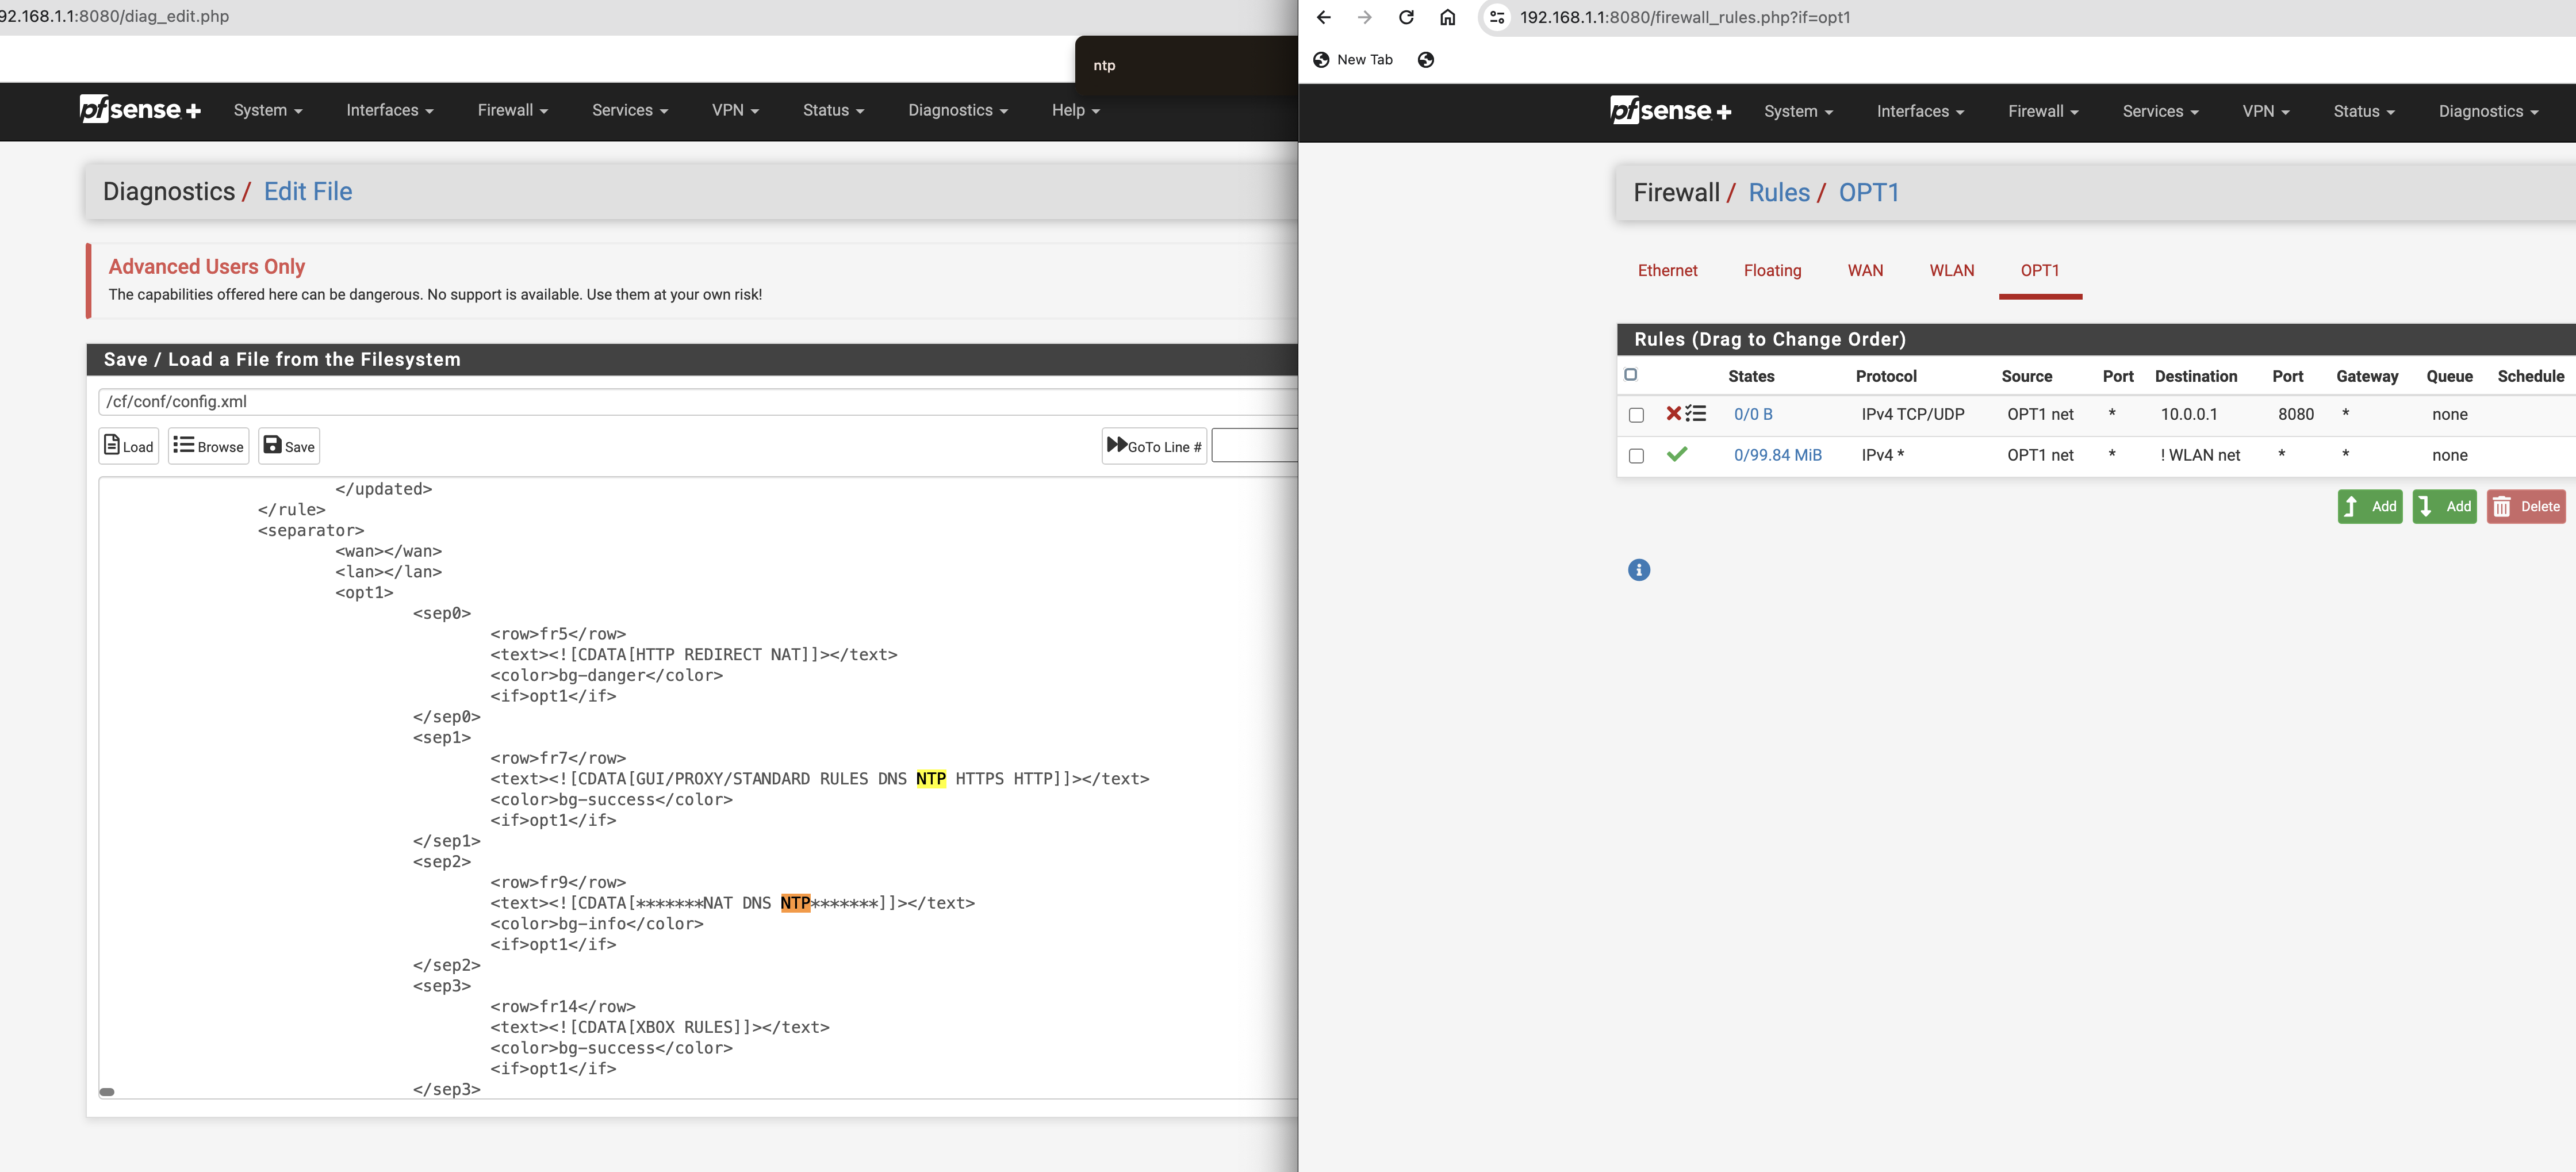
Task: Open the Rules breadcrumb link
Action: [1779, 192]
